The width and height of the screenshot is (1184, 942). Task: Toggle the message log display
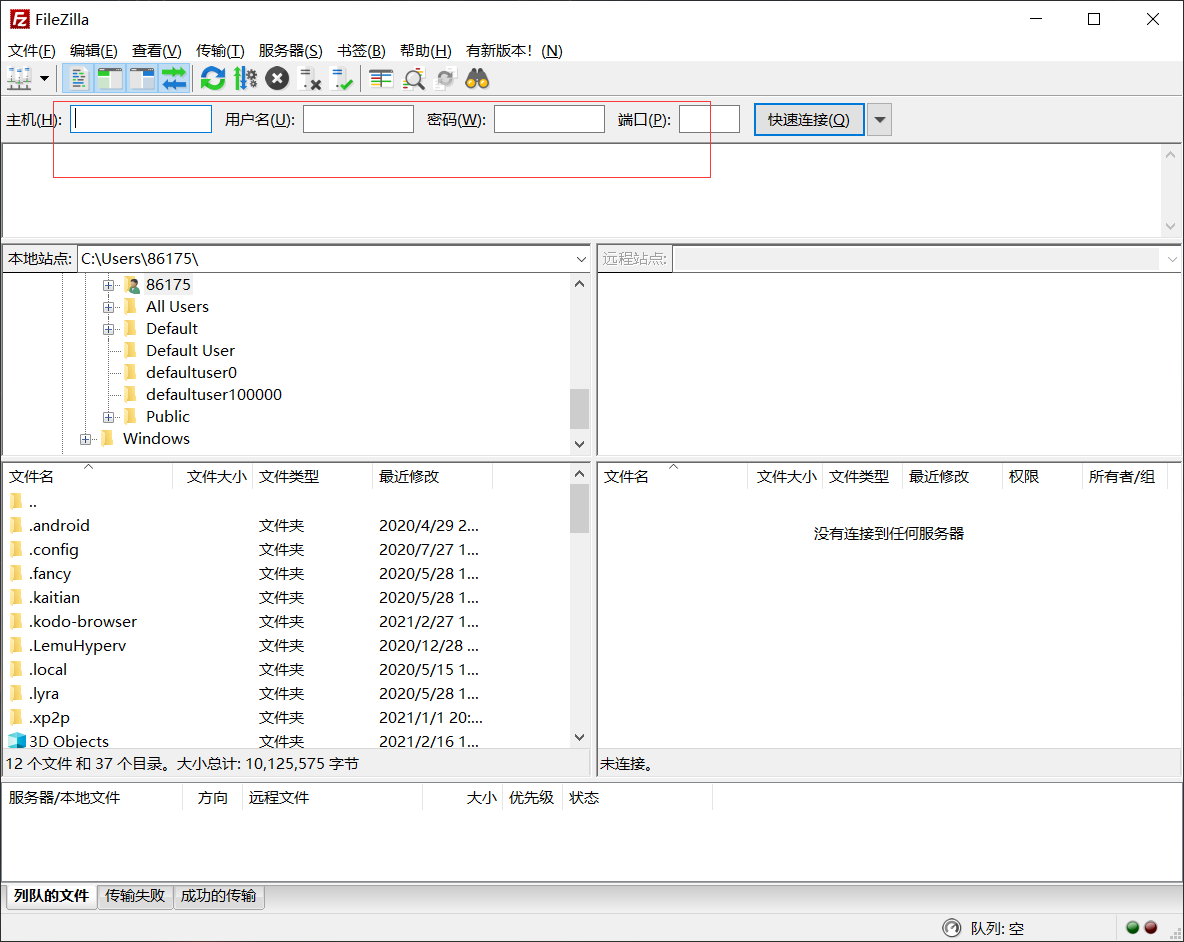coord(78,78)
